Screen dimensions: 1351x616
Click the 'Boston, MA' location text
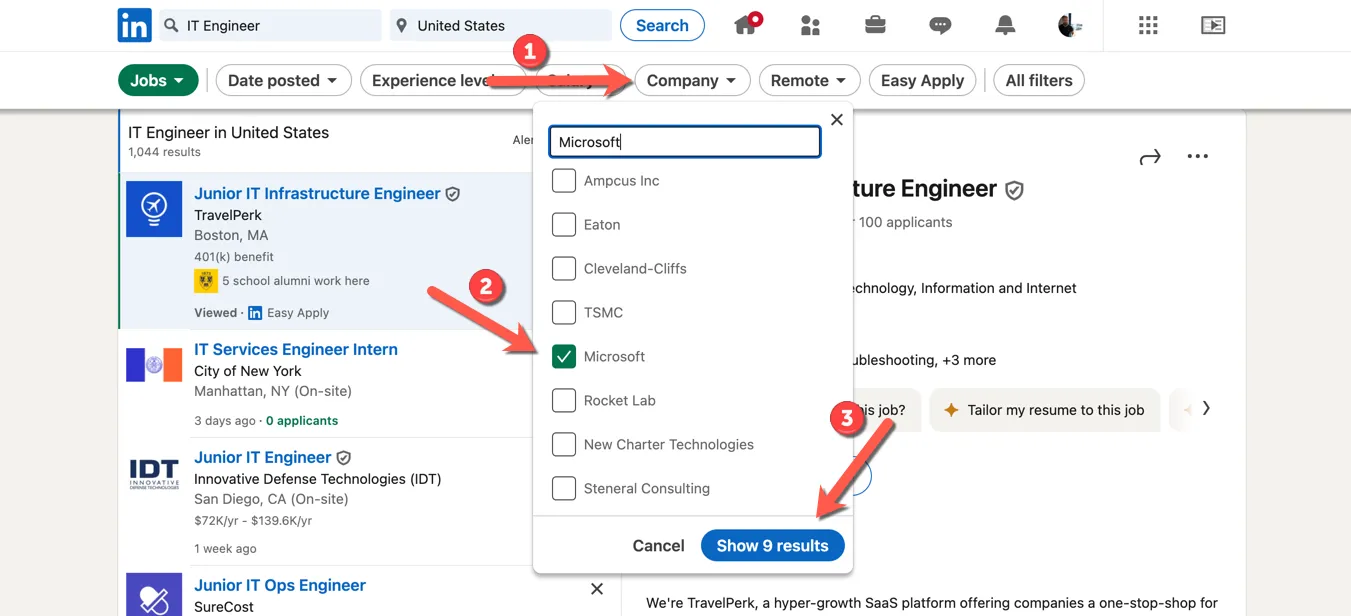231,235
